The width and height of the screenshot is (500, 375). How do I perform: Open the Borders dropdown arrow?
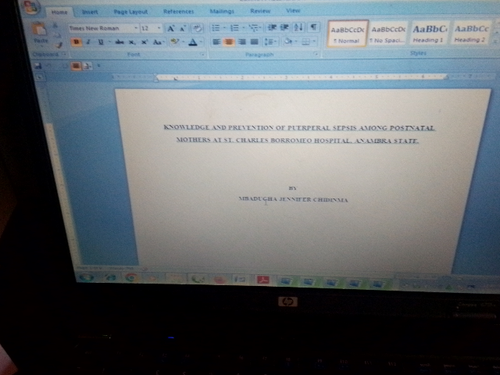coord(314,42)
